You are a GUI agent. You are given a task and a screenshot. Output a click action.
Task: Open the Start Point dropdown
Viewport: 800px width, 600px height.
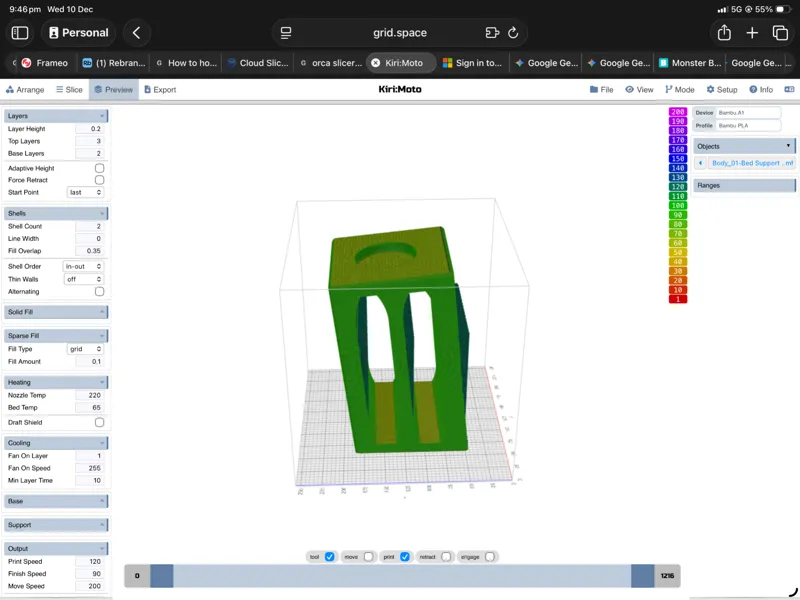pyautogui.click(x=85, y=192)
